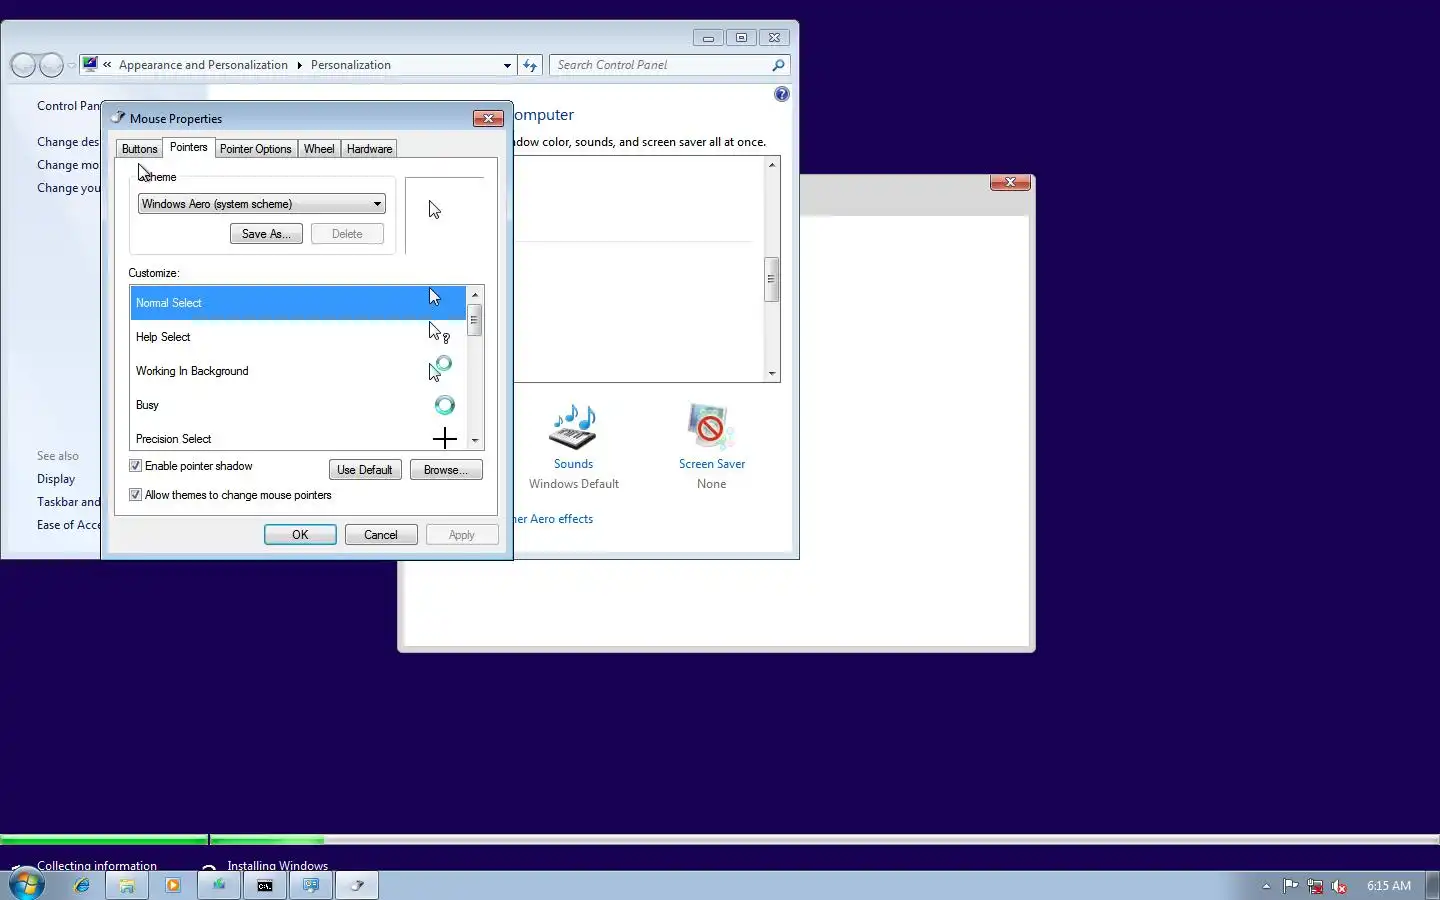
Task: Go back in Control Panel
Action: pyautogui.click(x=23, y=65)
